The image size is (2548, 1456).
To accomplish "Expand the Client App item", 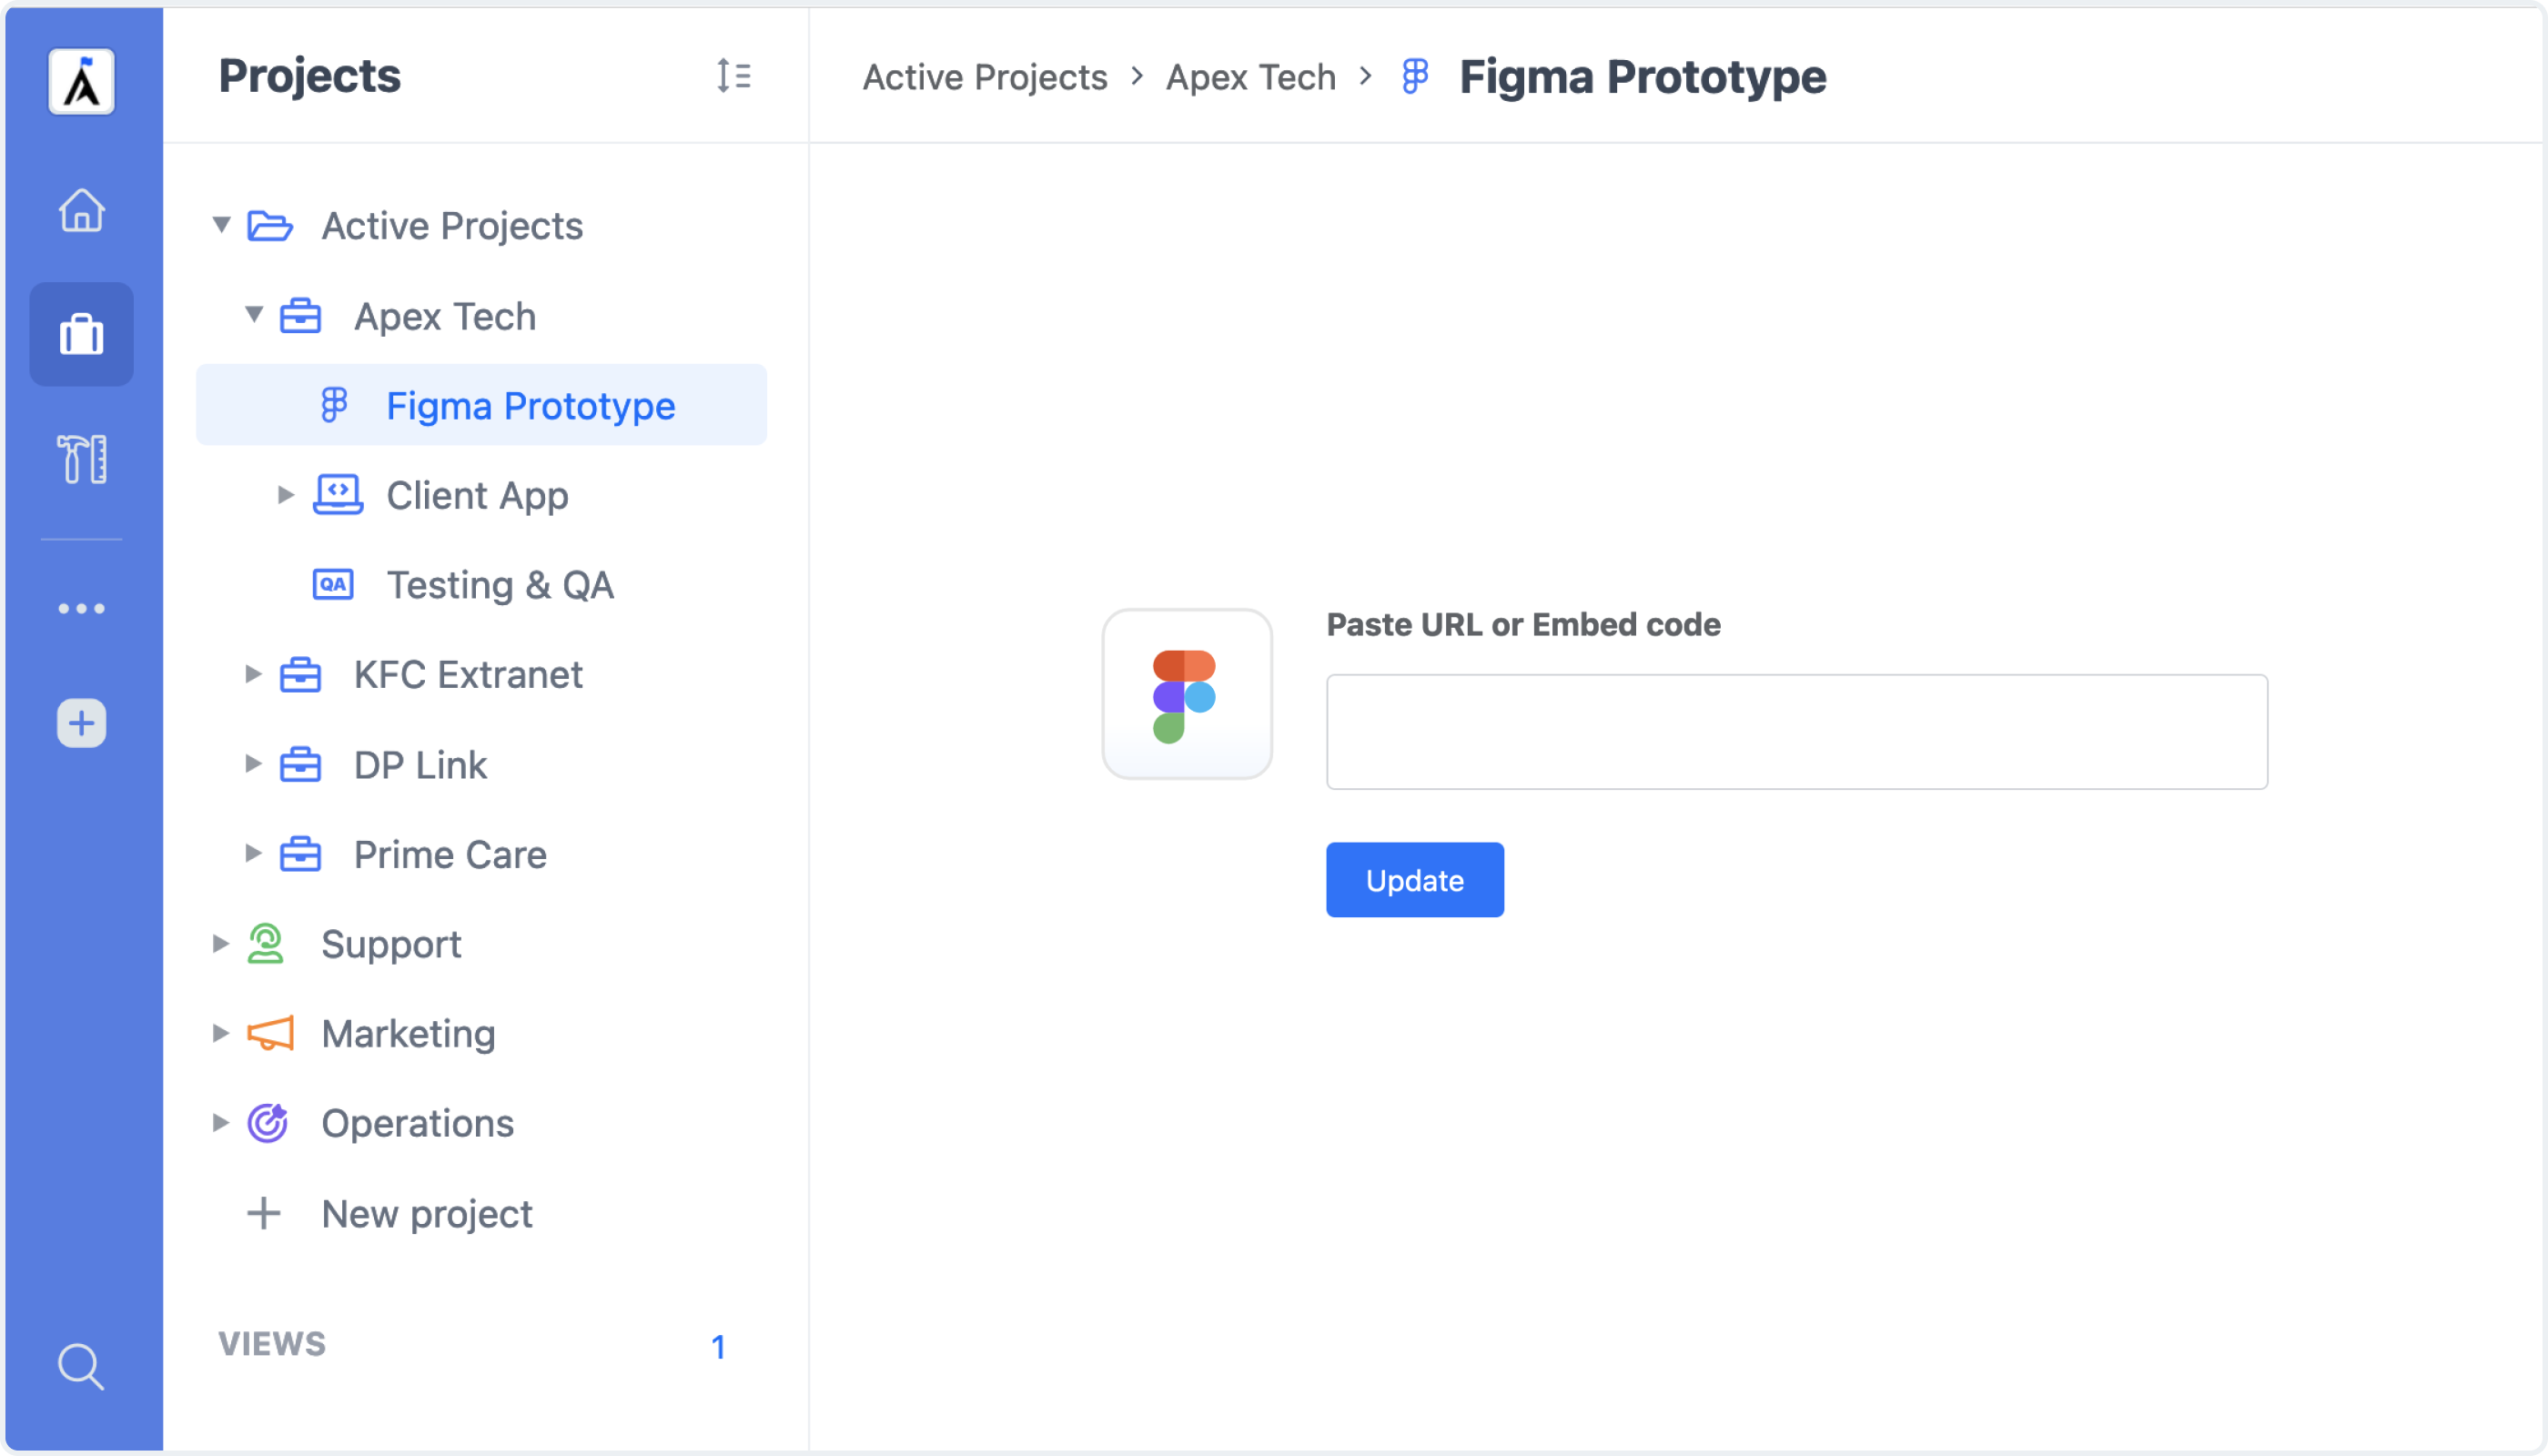I will (286, 495).
